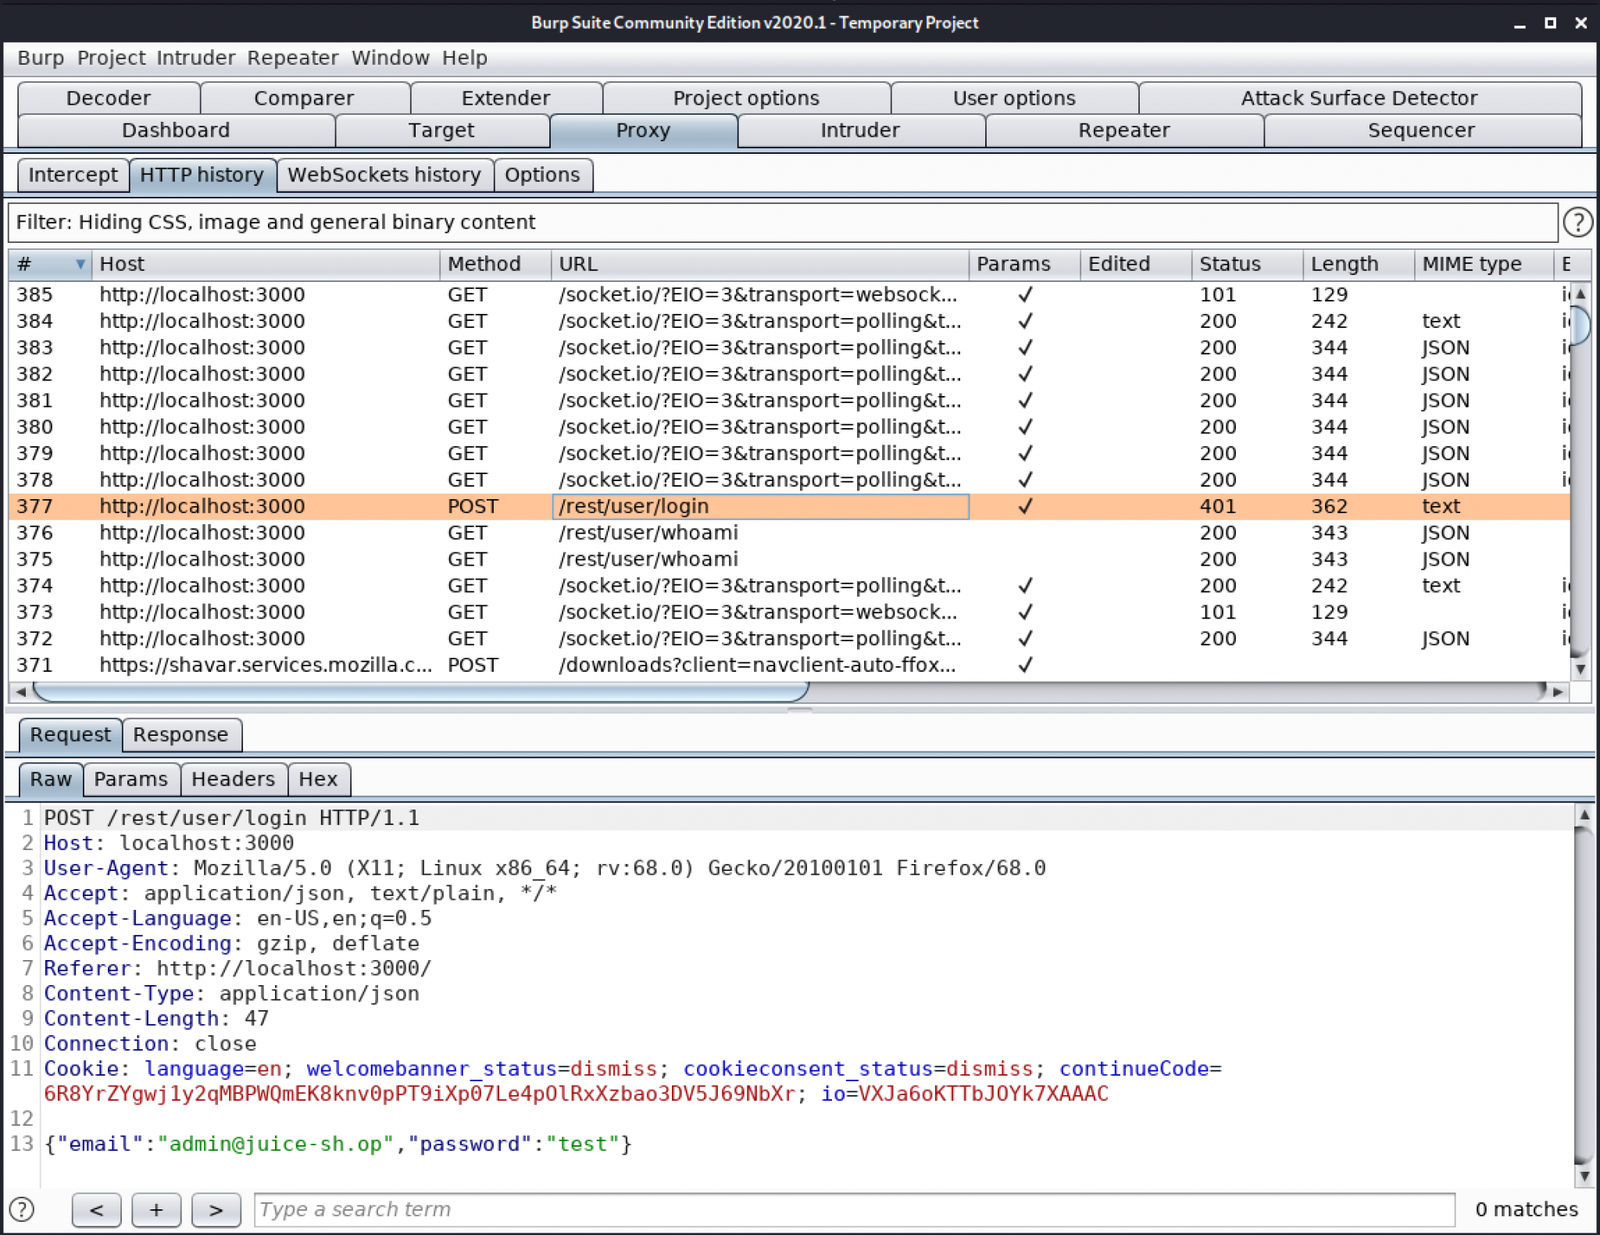Focus the search term input field
The image size is (1600, 1235).
pos(855,1210)
